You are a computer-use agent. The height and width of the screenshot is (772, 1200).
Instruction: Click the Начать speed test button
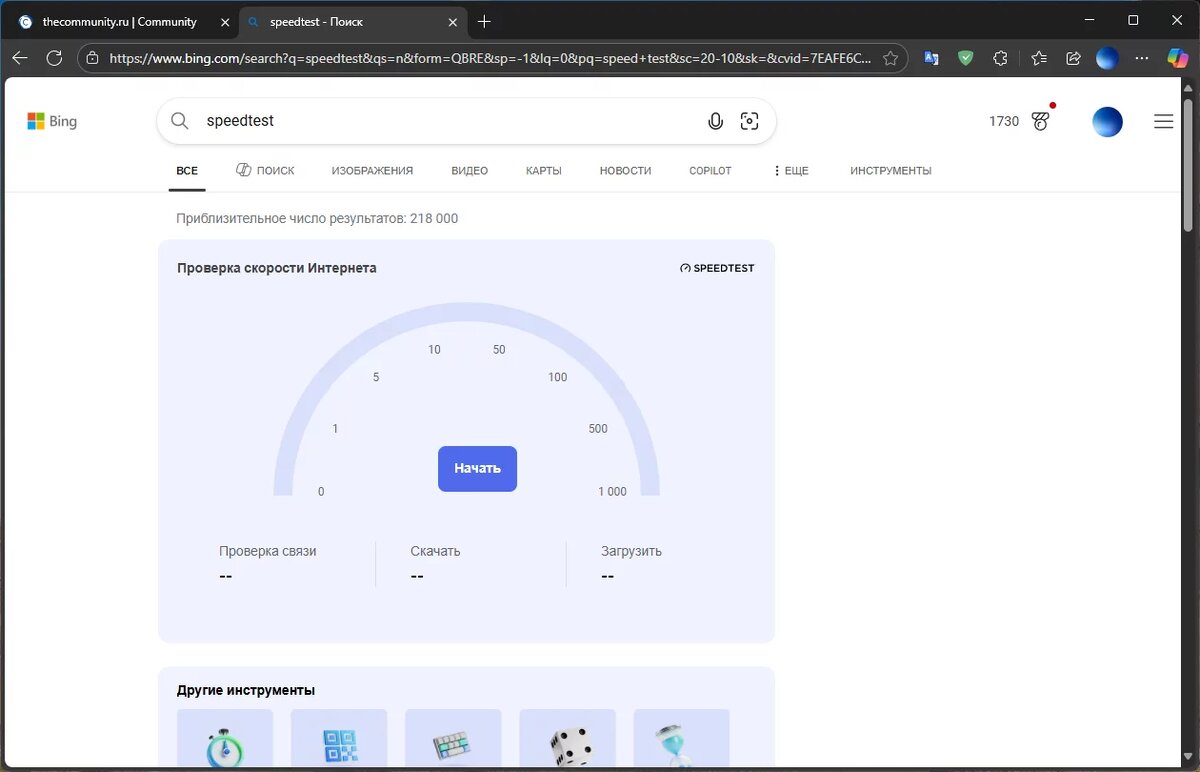click(x=477, y=468)
